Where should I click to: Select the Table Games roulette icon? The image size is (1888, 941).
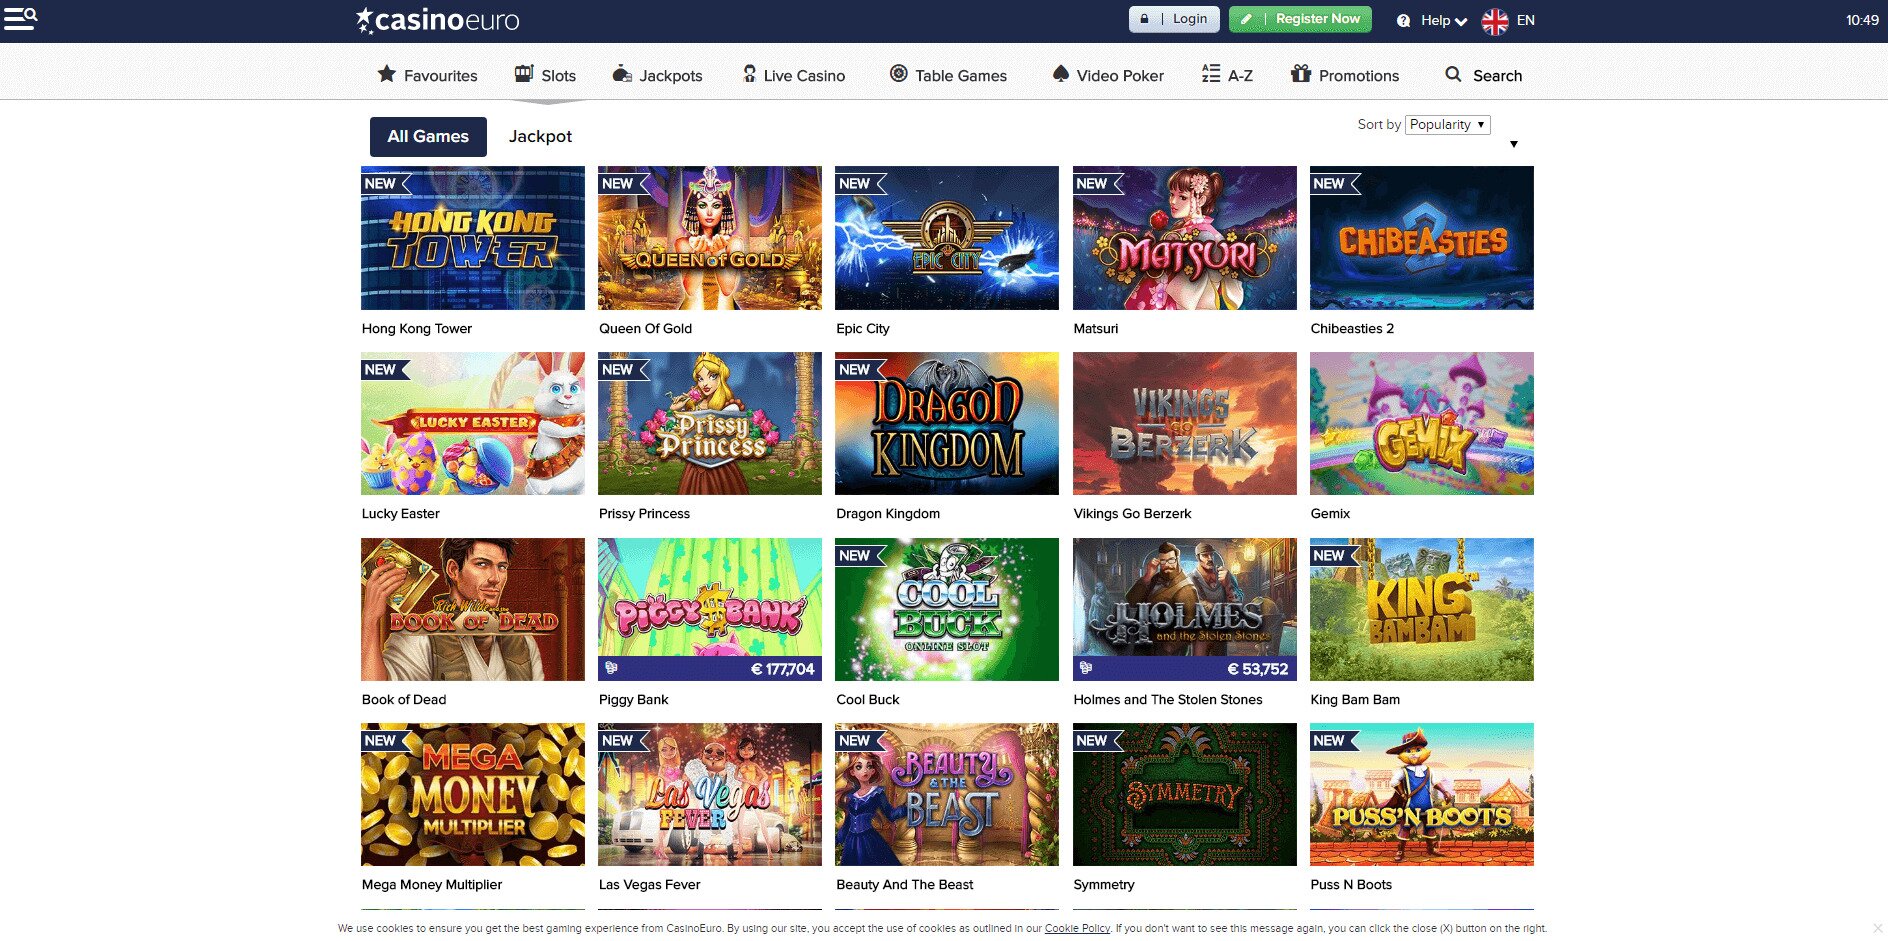(x=897, y=73)
